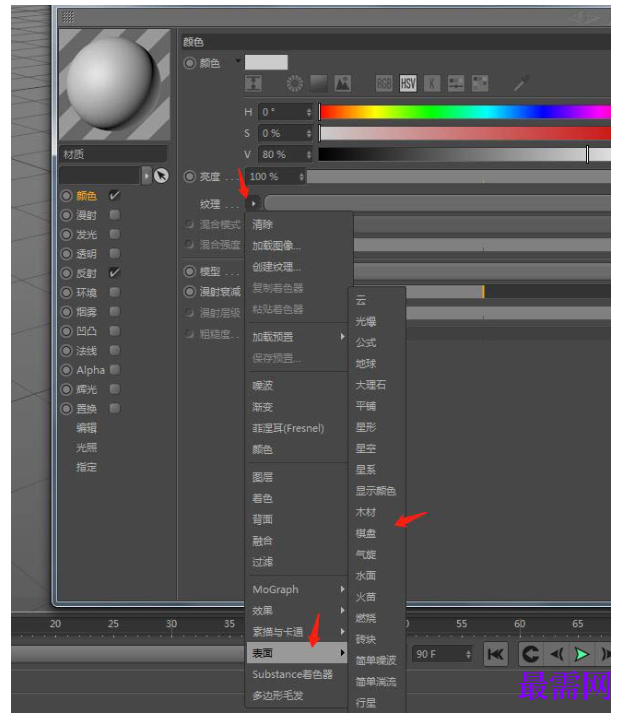Screen dimensions: 630x717
Task: Click the 亮度 100 % input field
Action: [x=275, y=177]
